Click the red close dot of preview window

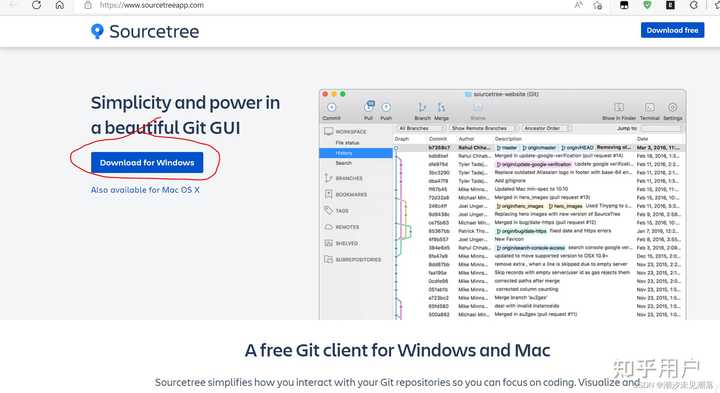325,94
